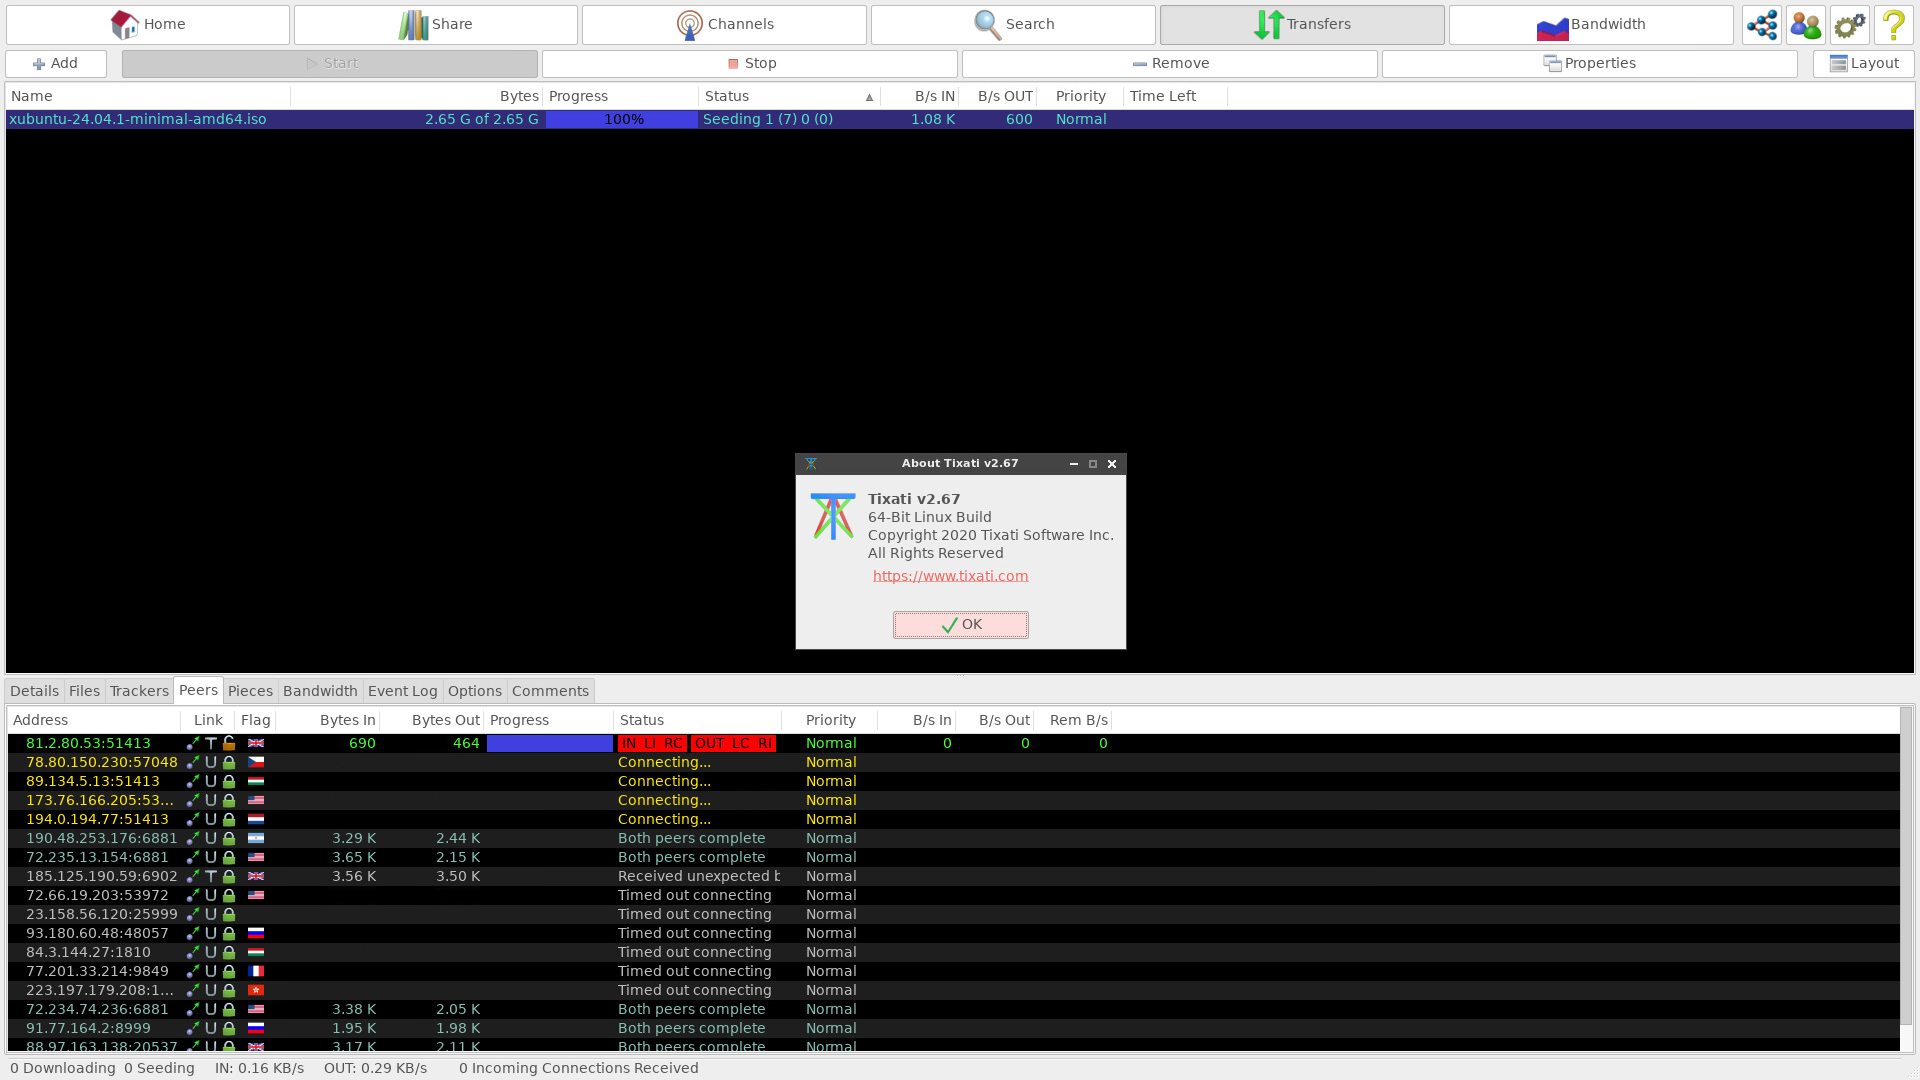Click OK in About Tixati dialog
The width and height of the screenshot is (1920, 1080).
960,625
